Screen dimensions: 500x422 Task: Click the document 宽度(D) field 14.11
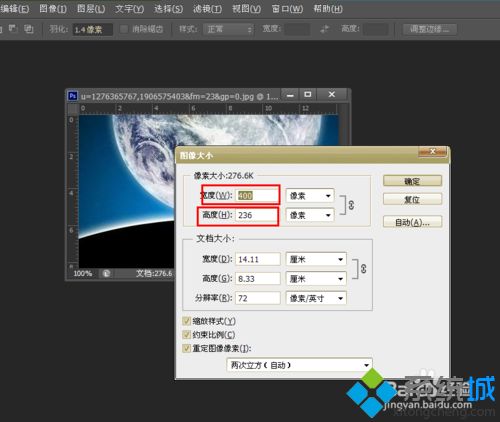click(258, 259)
